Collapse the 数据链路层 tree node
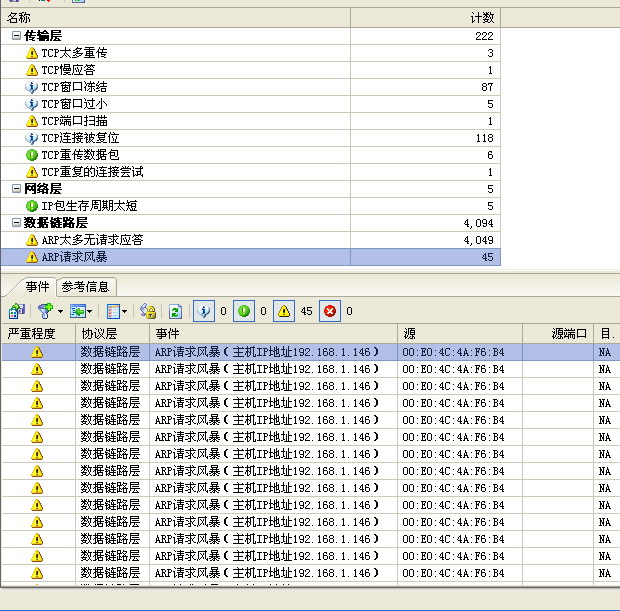Image resolution: width=620 pixels, height=611 pixels. (16, 223)
